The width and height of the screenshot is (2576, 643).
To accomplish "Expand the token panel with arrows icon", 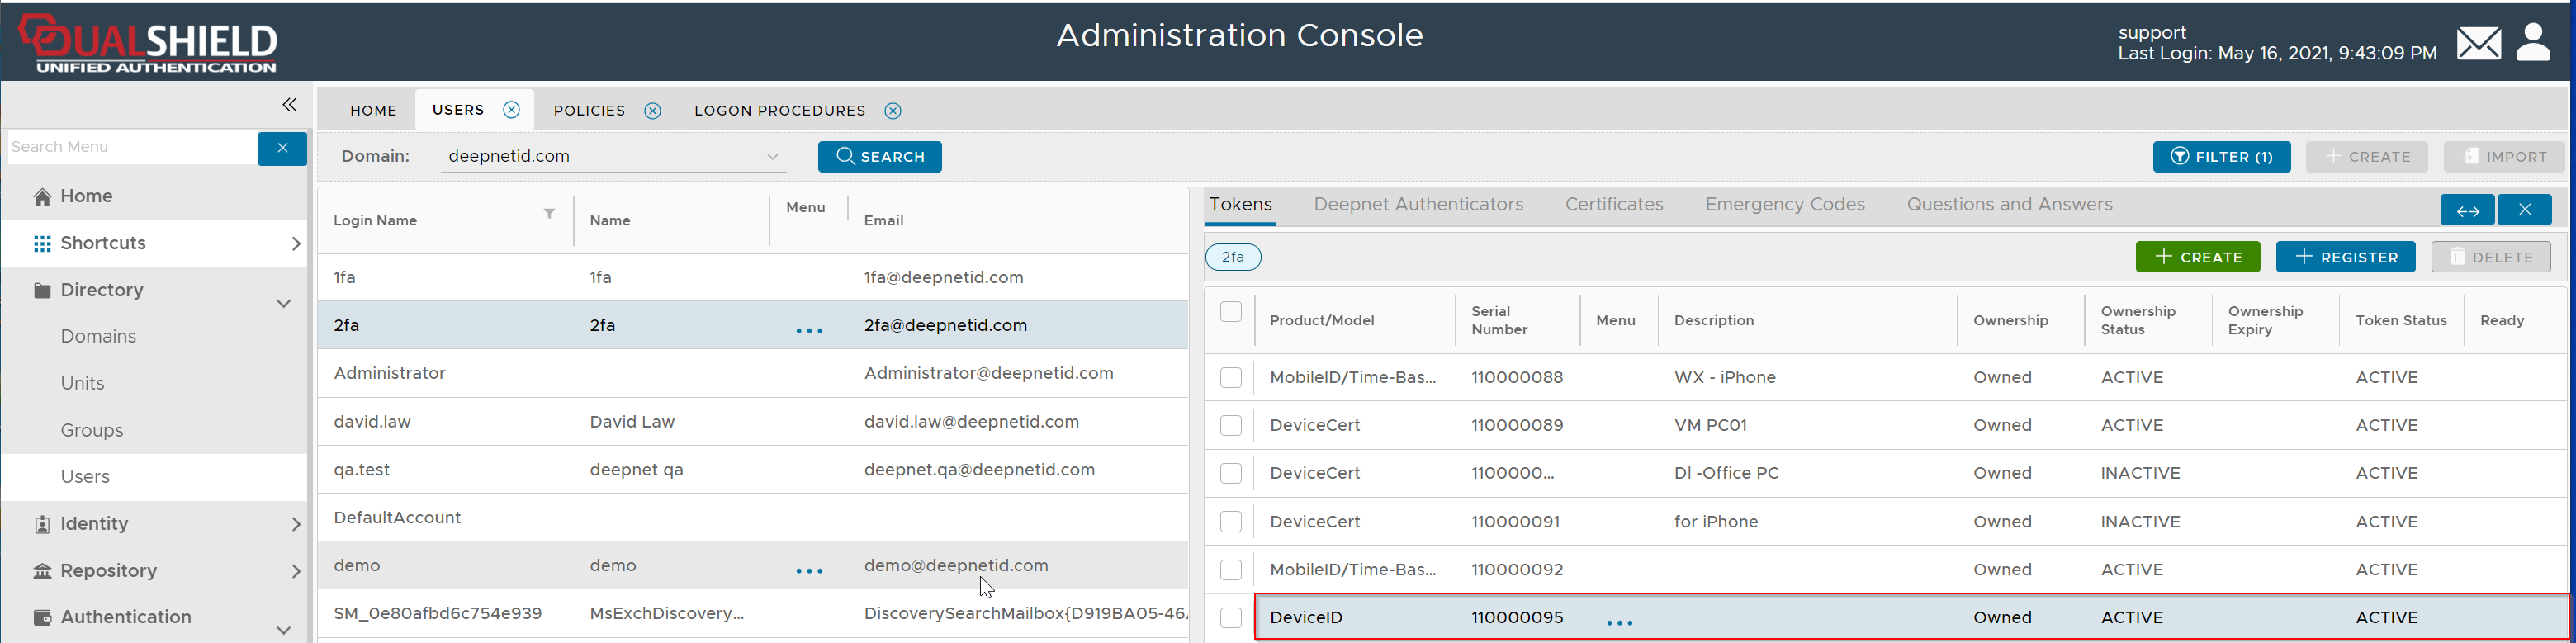I will click(x=2467, y=210).
